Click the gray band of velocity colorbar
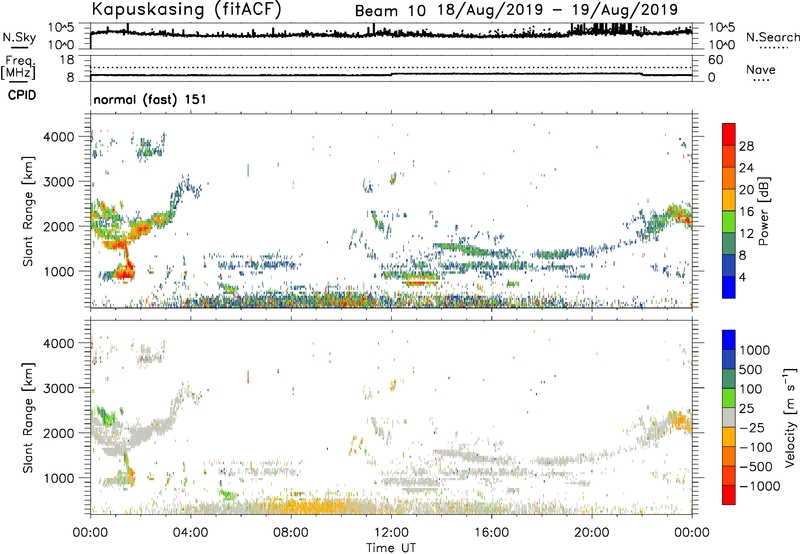Image resolution: width=800 pixels, height=554 pixels. pyautogui.click(x=729, y=418)
